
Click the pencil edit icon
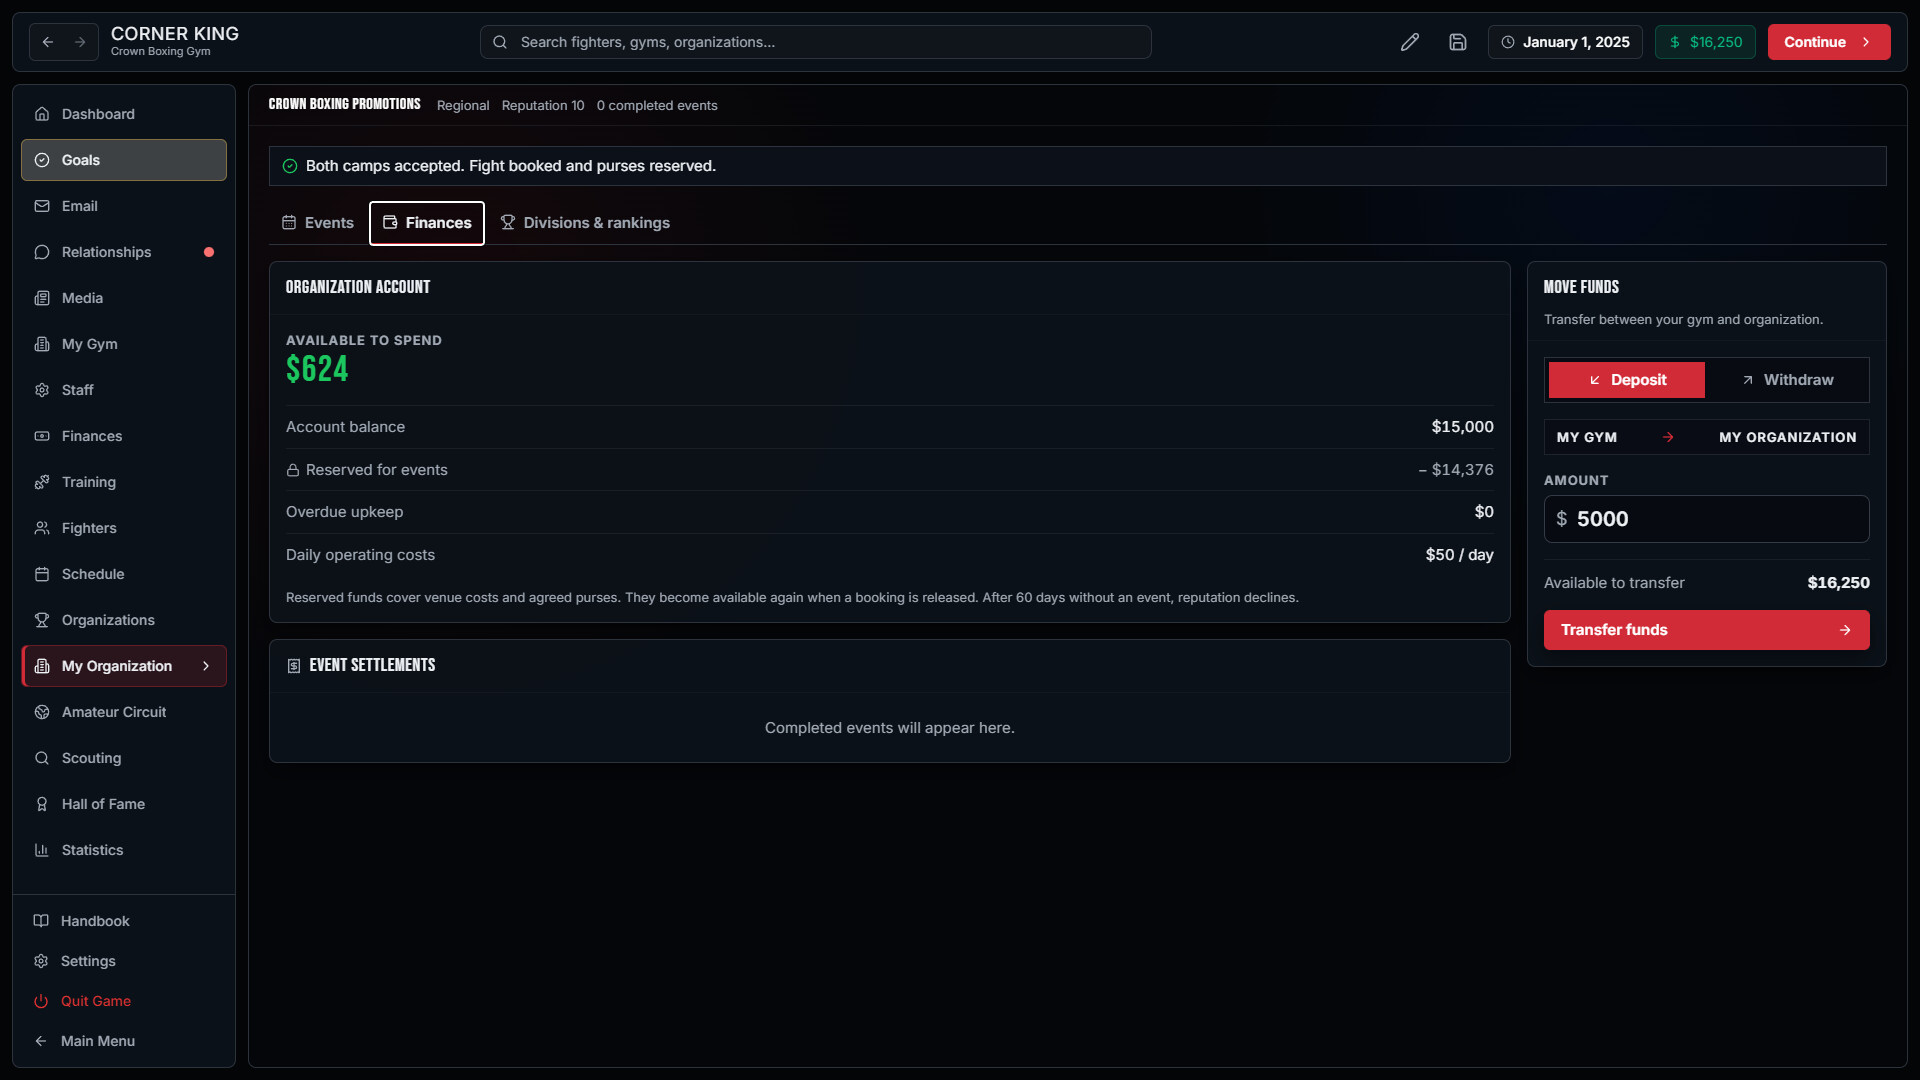click(x=1410, y=42)
